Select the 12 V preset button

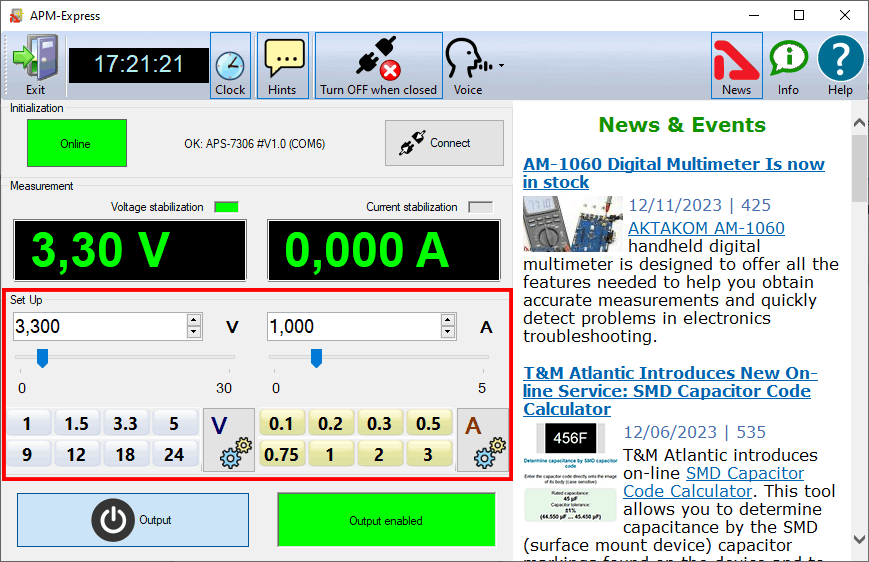(76, 454)
